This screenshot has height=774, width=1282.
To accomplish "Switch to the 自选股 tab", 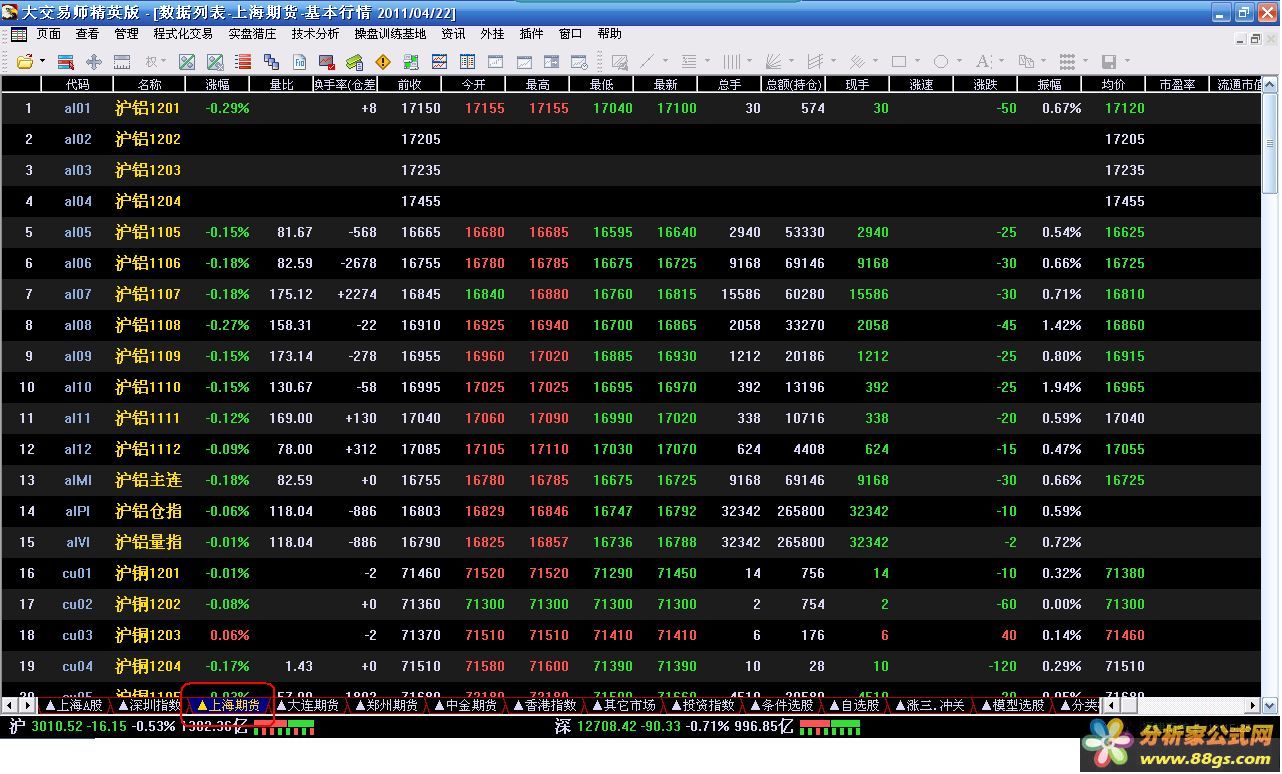I will pos(853,705).
